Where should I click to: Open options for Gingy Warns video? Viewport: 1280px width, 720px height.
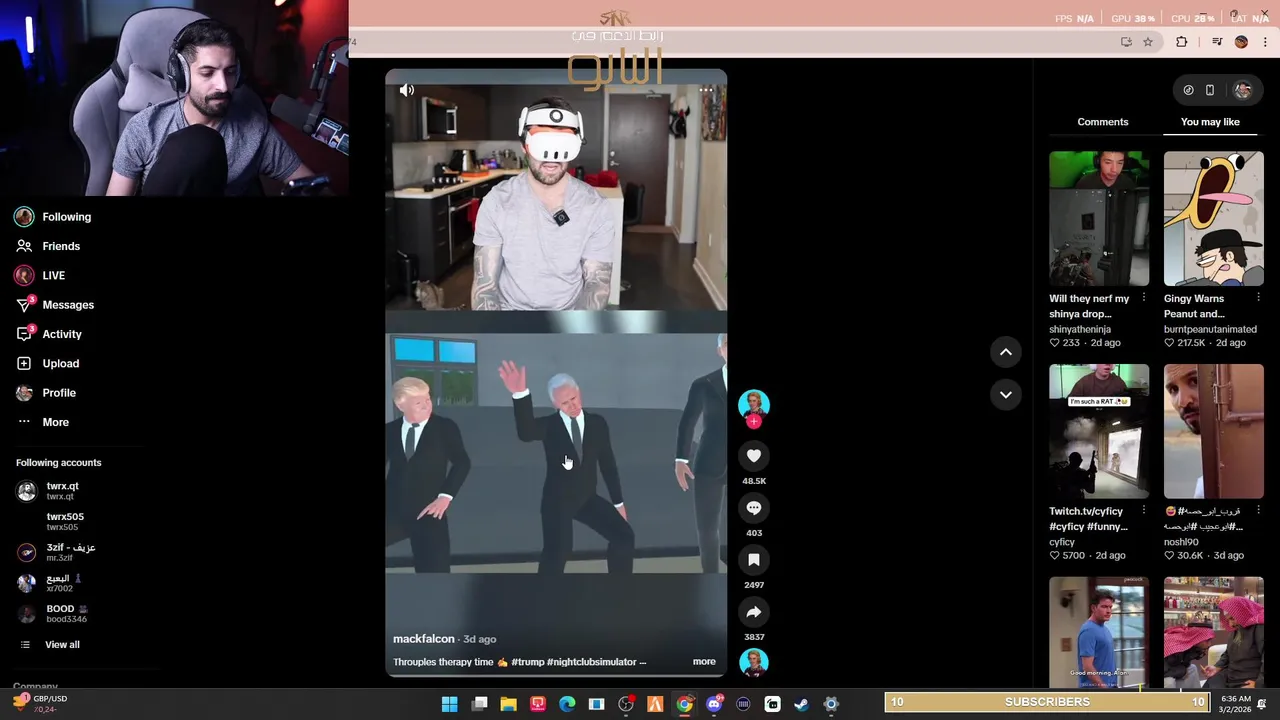pos(1258,298)
